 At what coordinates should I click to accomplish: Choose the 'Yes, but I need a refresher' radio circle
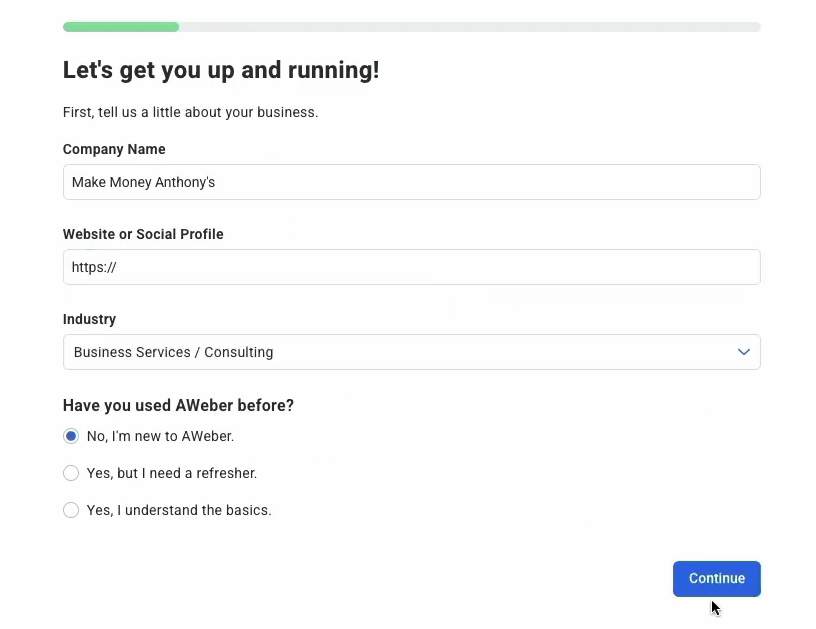tap(71, 473)
